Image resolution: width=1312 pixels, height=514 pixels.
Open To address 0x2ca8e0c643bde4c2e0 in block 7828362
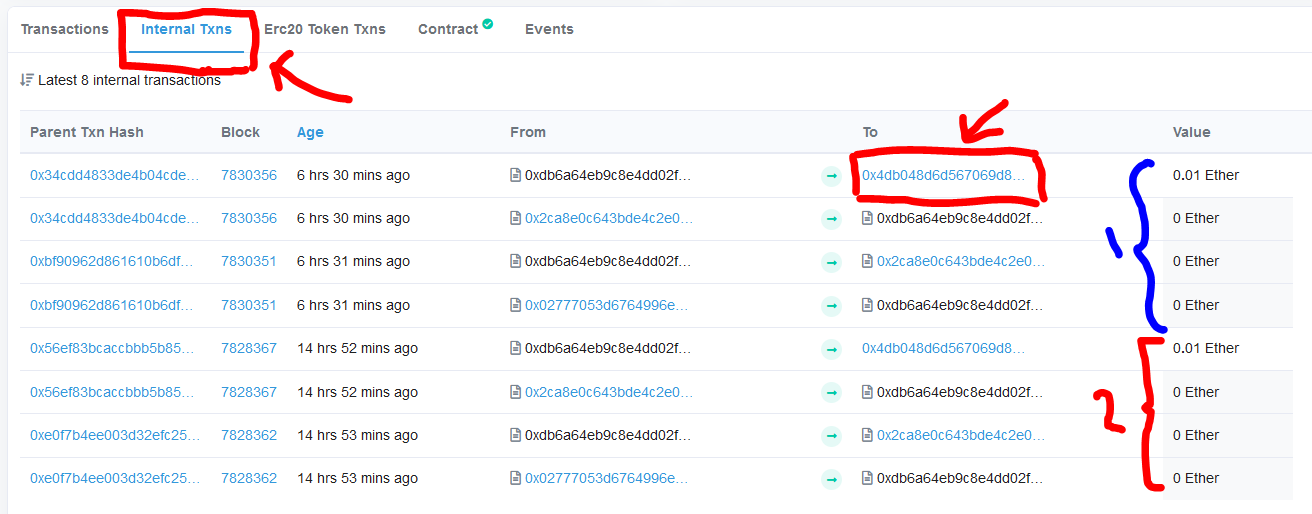pos(960,435)
